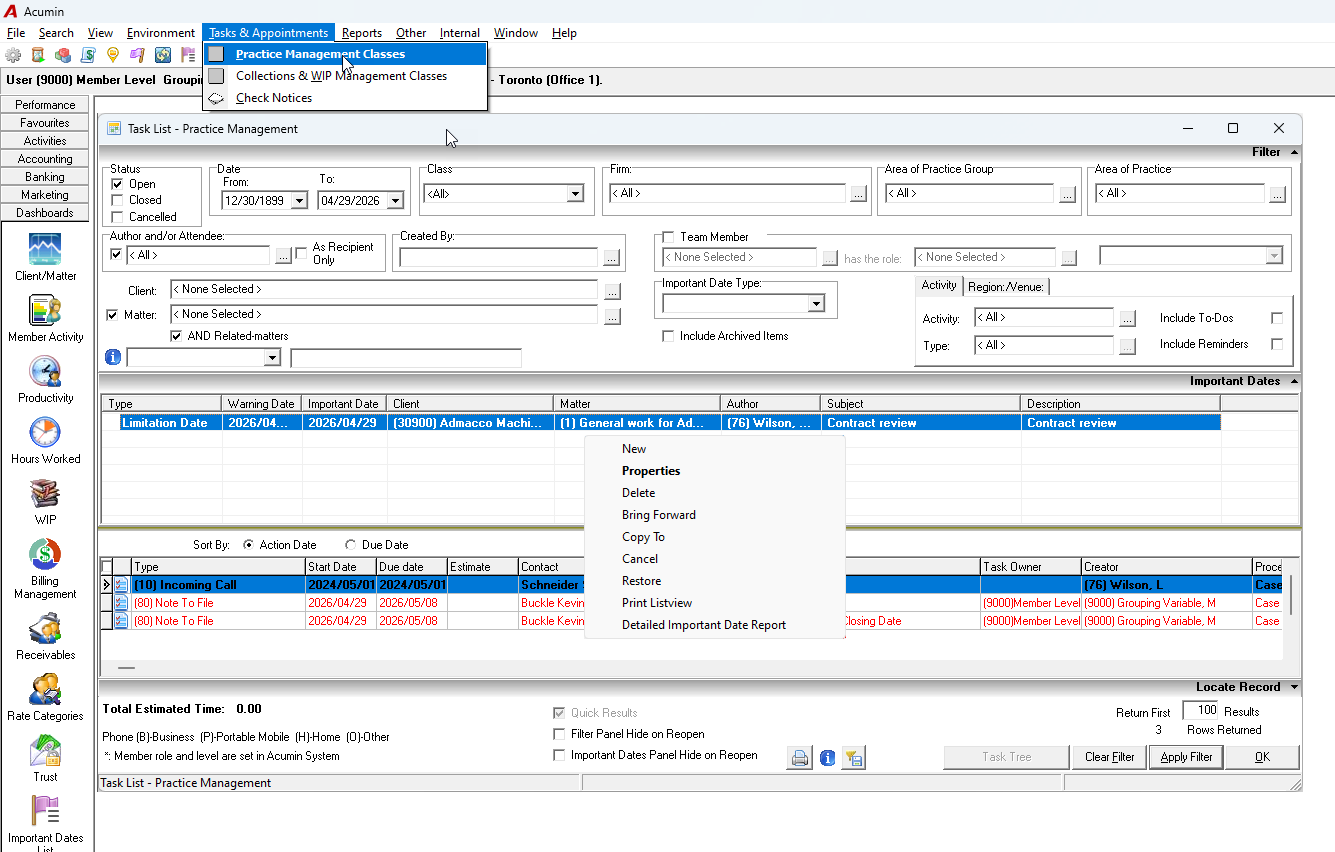
Task: Select Practice Management Classes menu item
Action: coord(345,54)
